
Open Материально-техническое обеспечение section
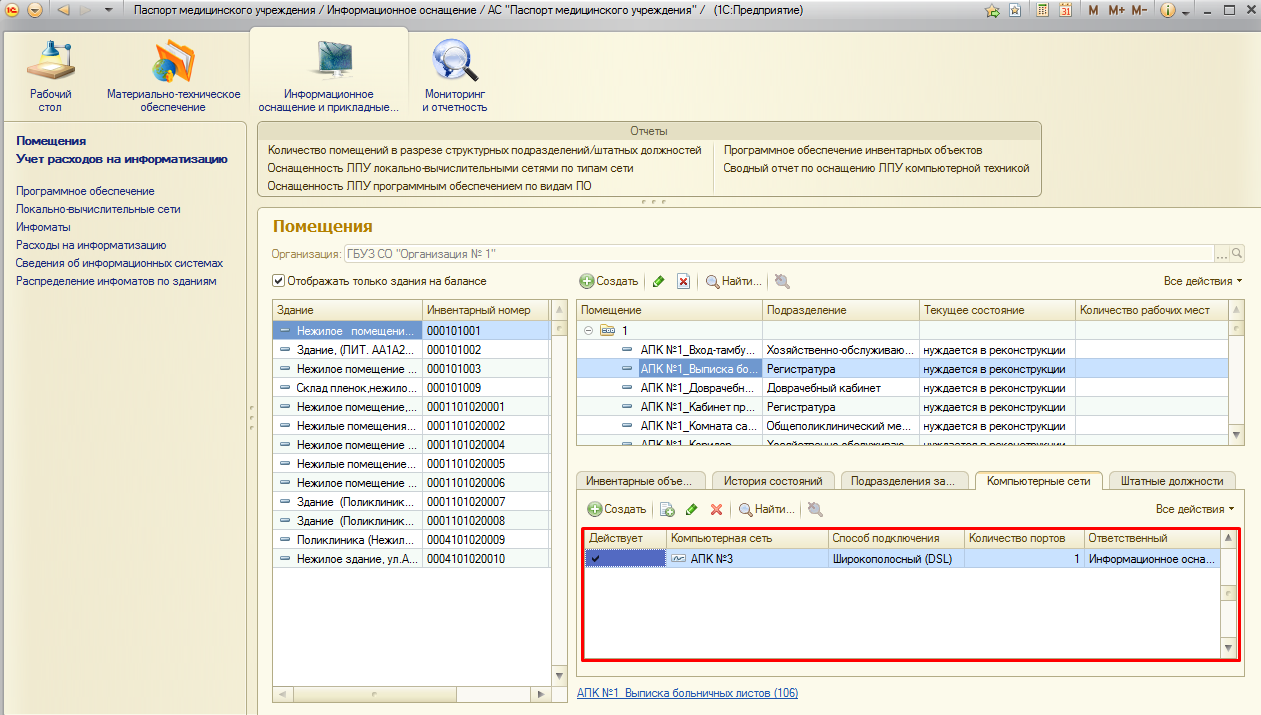[x=173, y=76]
